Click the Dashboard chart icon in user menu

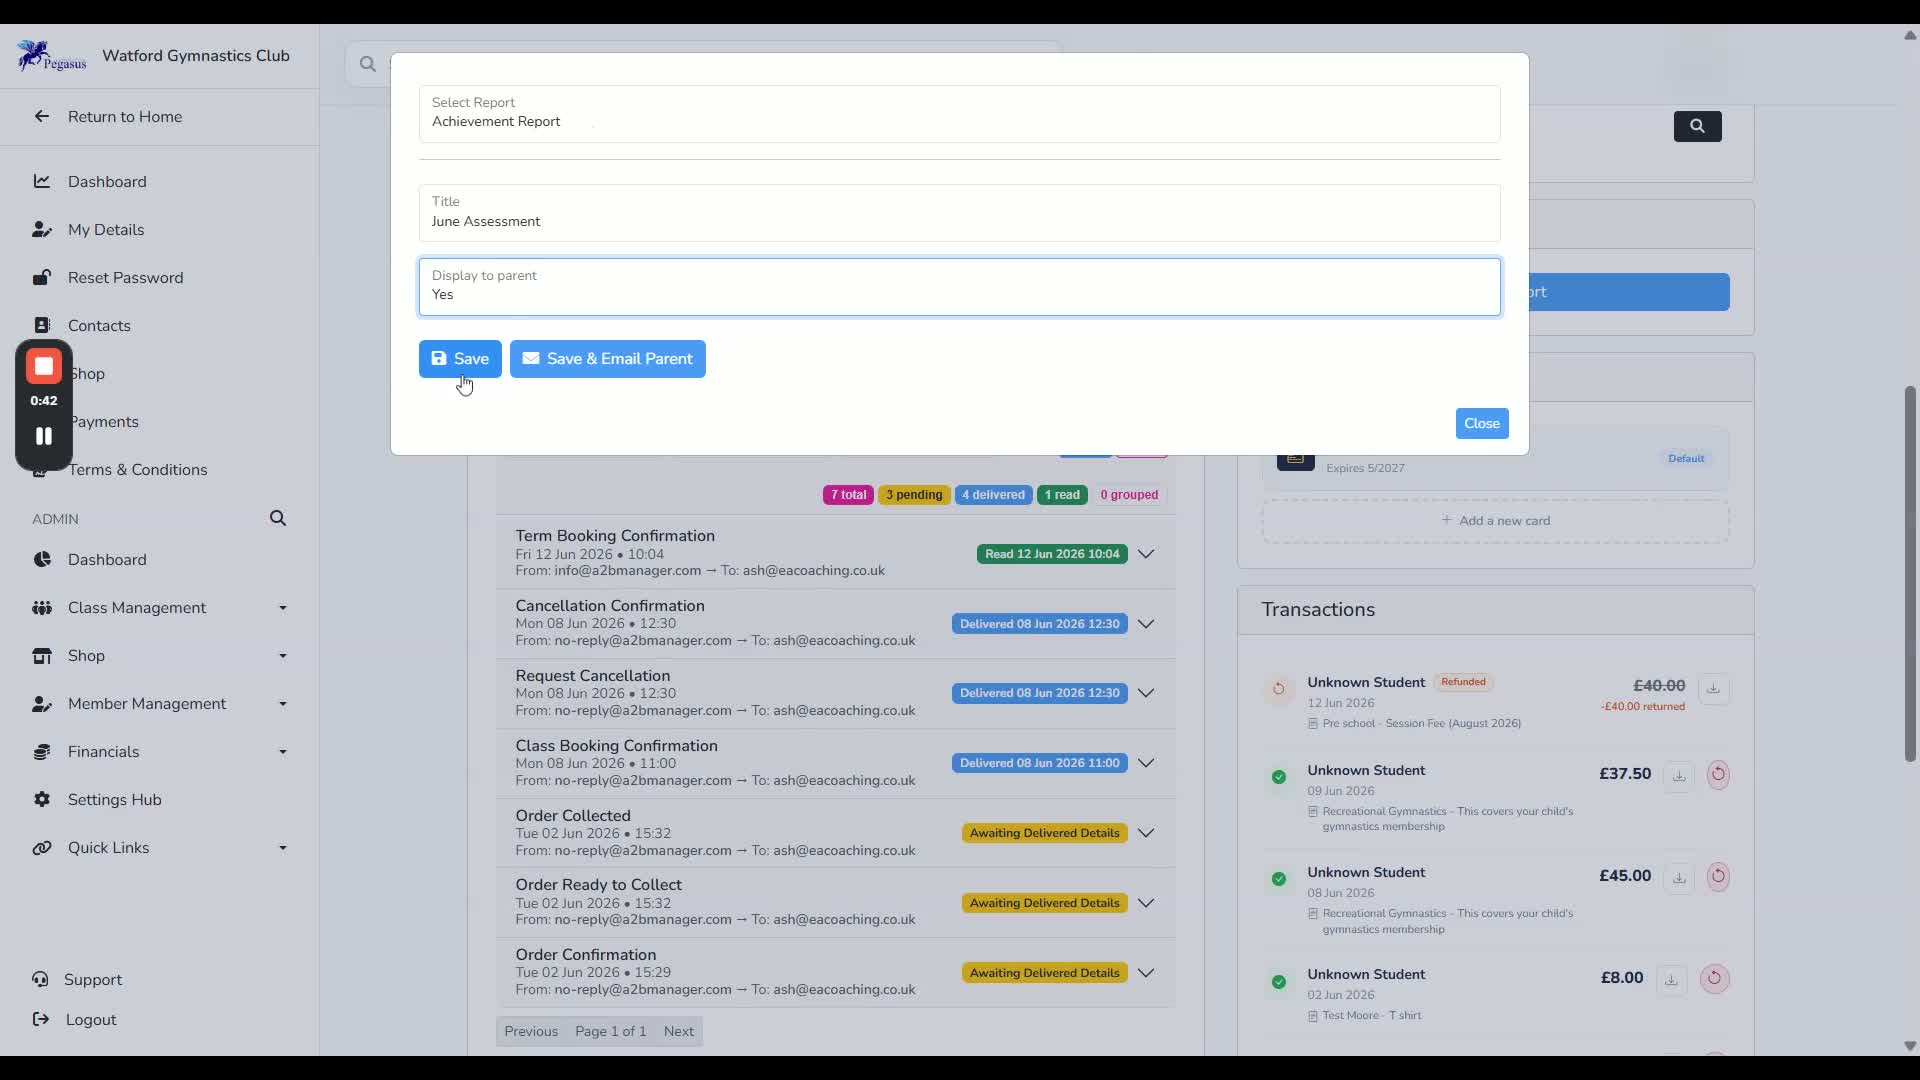42,182
